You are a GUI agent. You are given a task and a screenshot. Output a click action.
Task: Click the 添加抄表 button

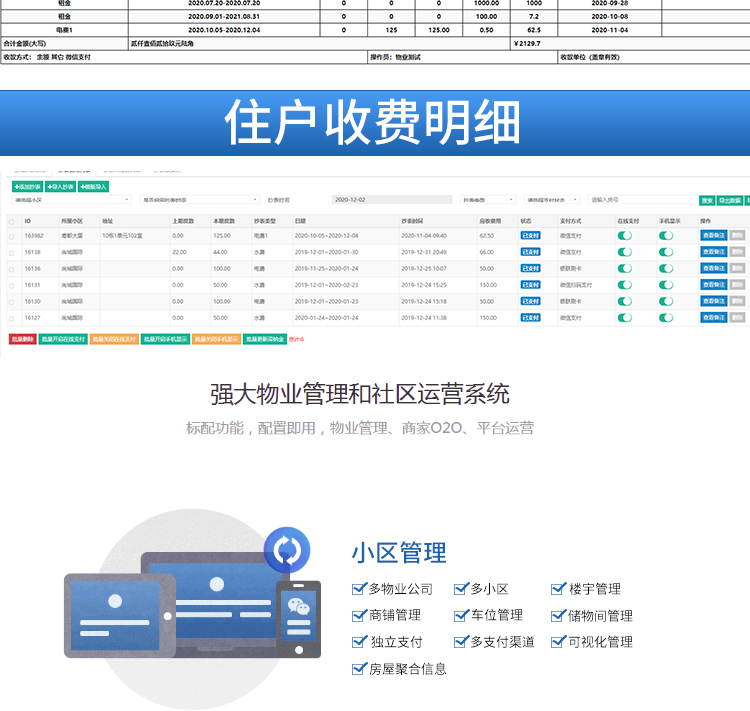29,186
